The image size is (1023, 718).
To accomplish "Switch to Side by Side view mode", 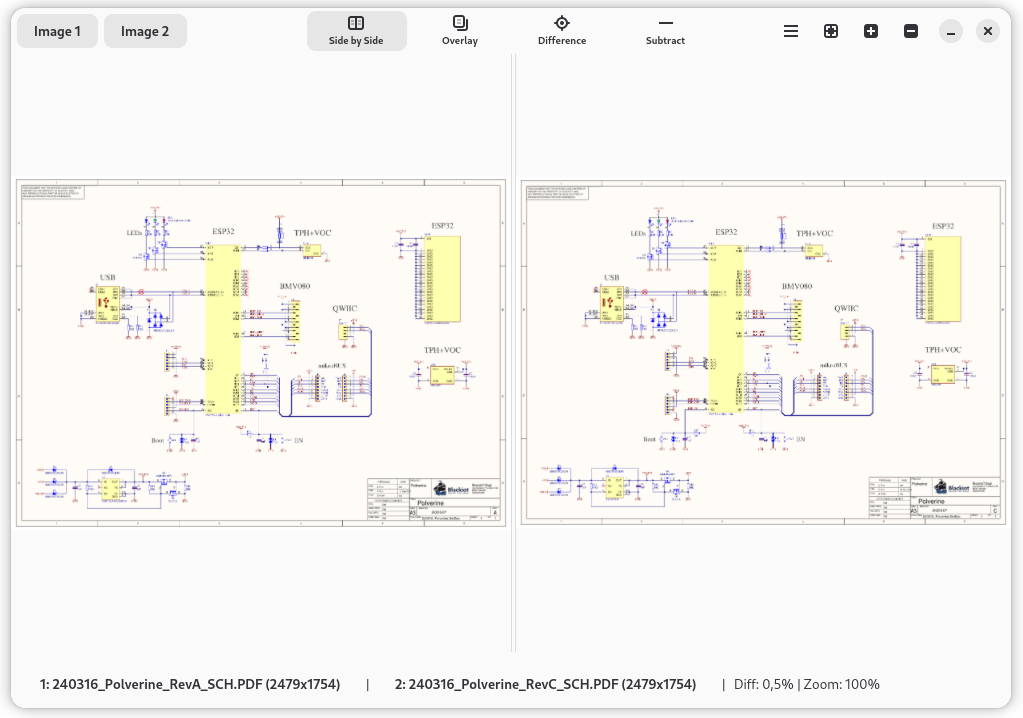I will click(x=356, y=31).
